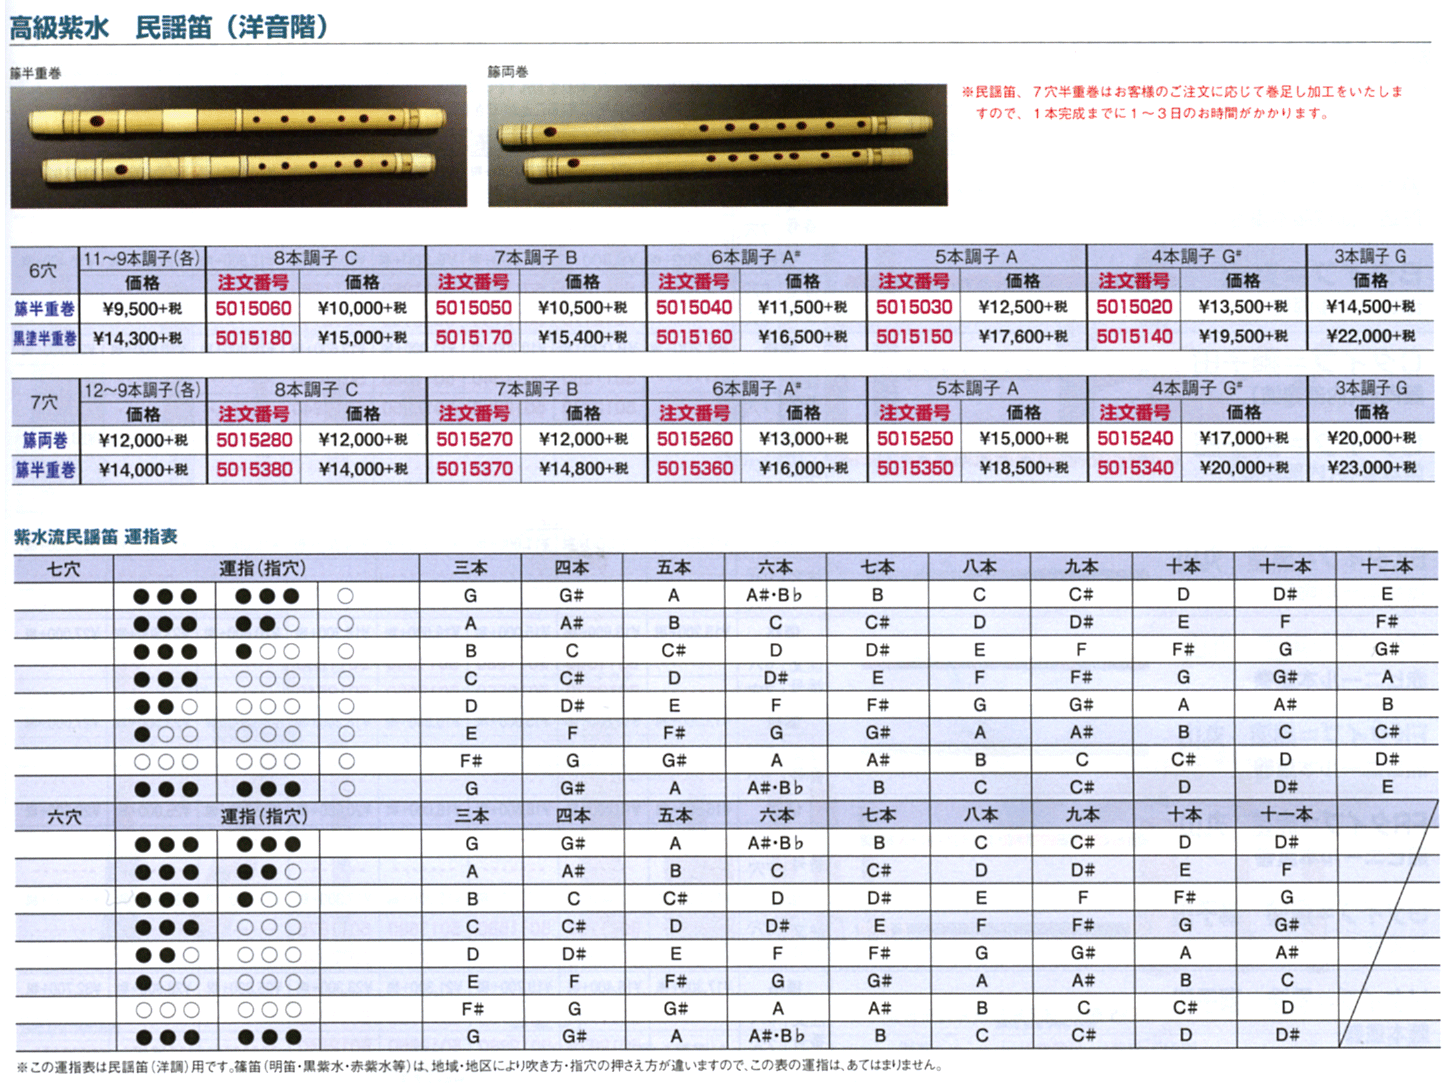1445x1083 pixels.
Task: Select order number 5015030
Action: (914, 307)
